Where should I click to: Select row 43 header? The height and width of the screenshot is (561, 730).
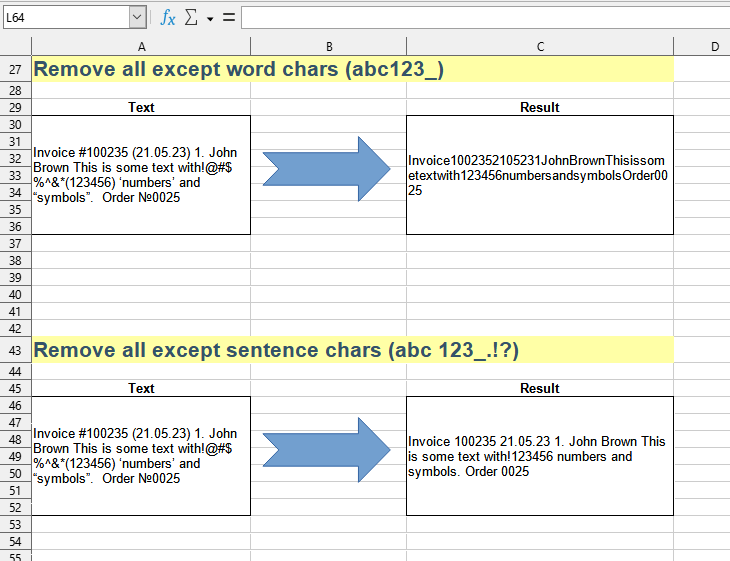coord(15,351)
